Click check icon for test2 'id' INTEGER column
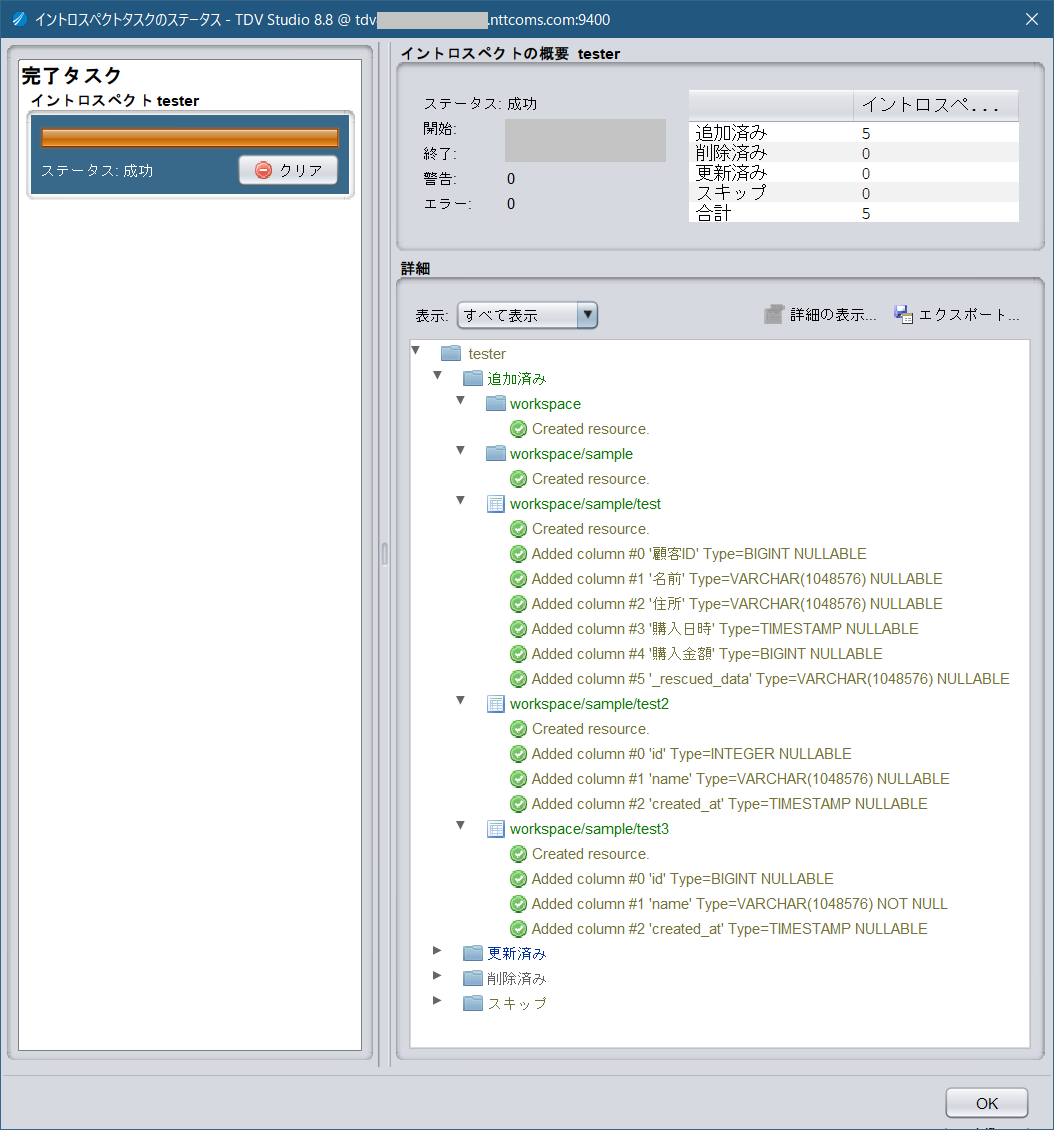The height and width of the screenshot is (1130, 1054). 518,754
